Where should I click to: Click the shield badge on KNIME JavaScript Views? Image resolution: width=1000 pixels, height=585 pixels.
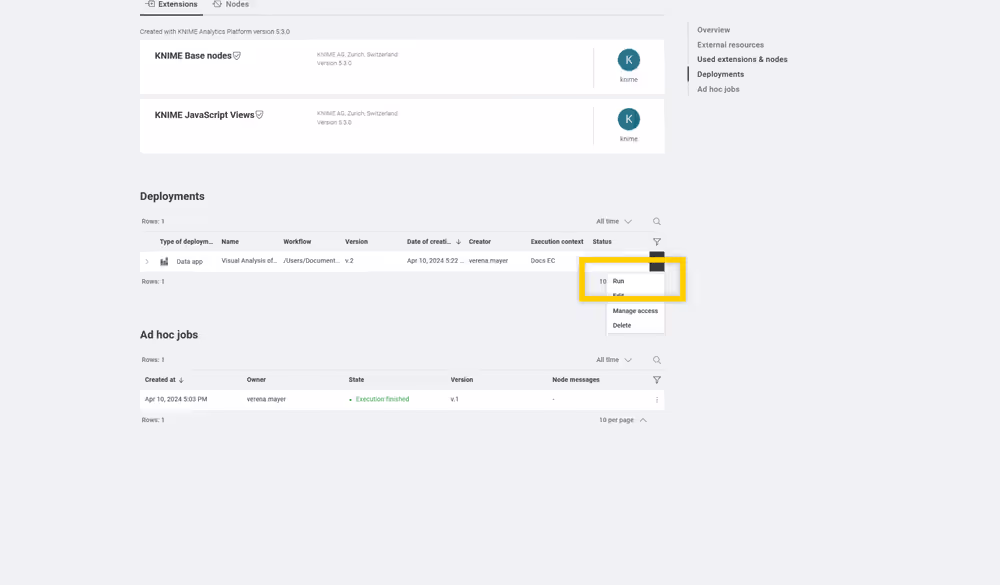259,115
